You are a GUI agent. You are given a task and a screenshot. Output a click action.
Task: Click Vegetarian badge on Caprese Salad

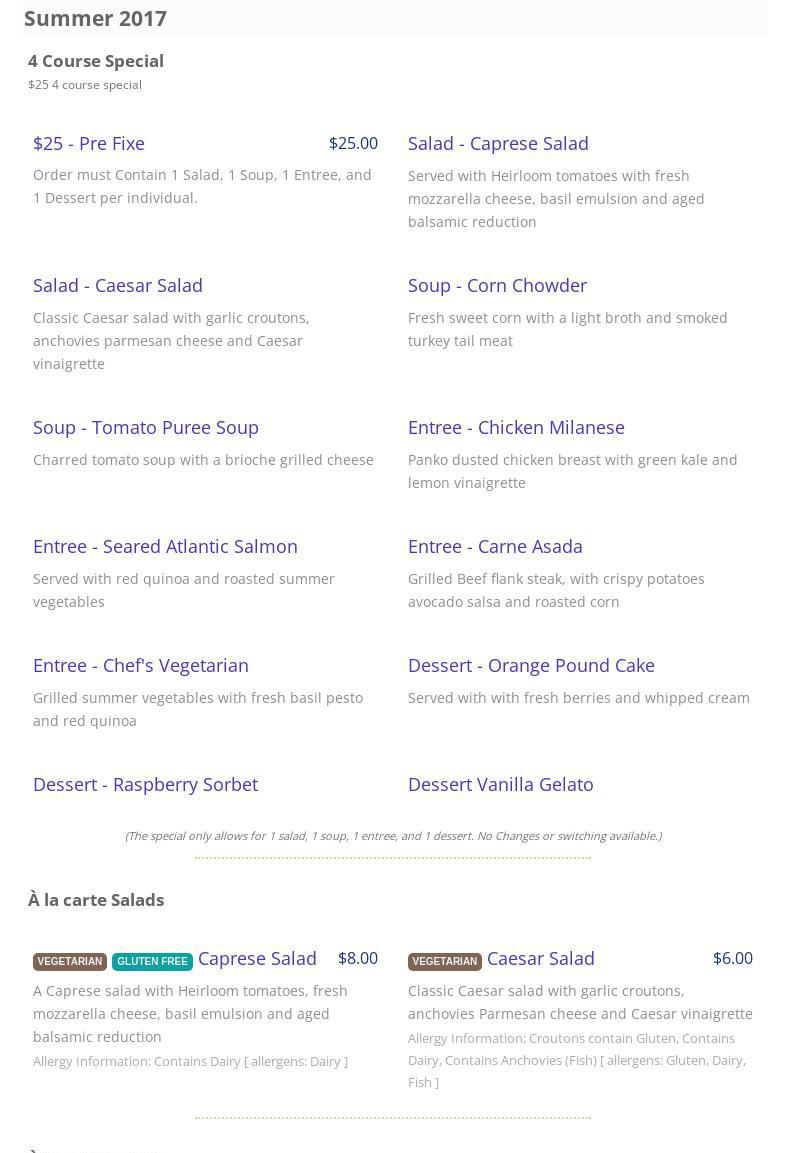[70, 961]
